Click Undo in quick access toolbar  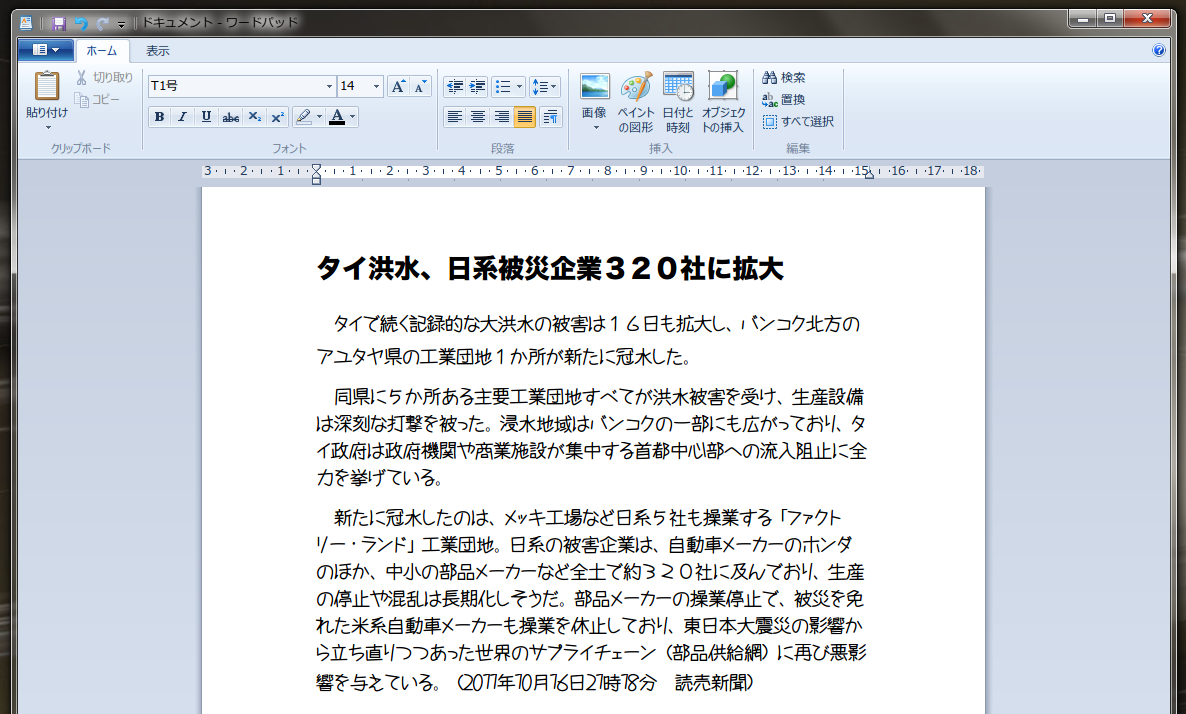pos(81,23)
